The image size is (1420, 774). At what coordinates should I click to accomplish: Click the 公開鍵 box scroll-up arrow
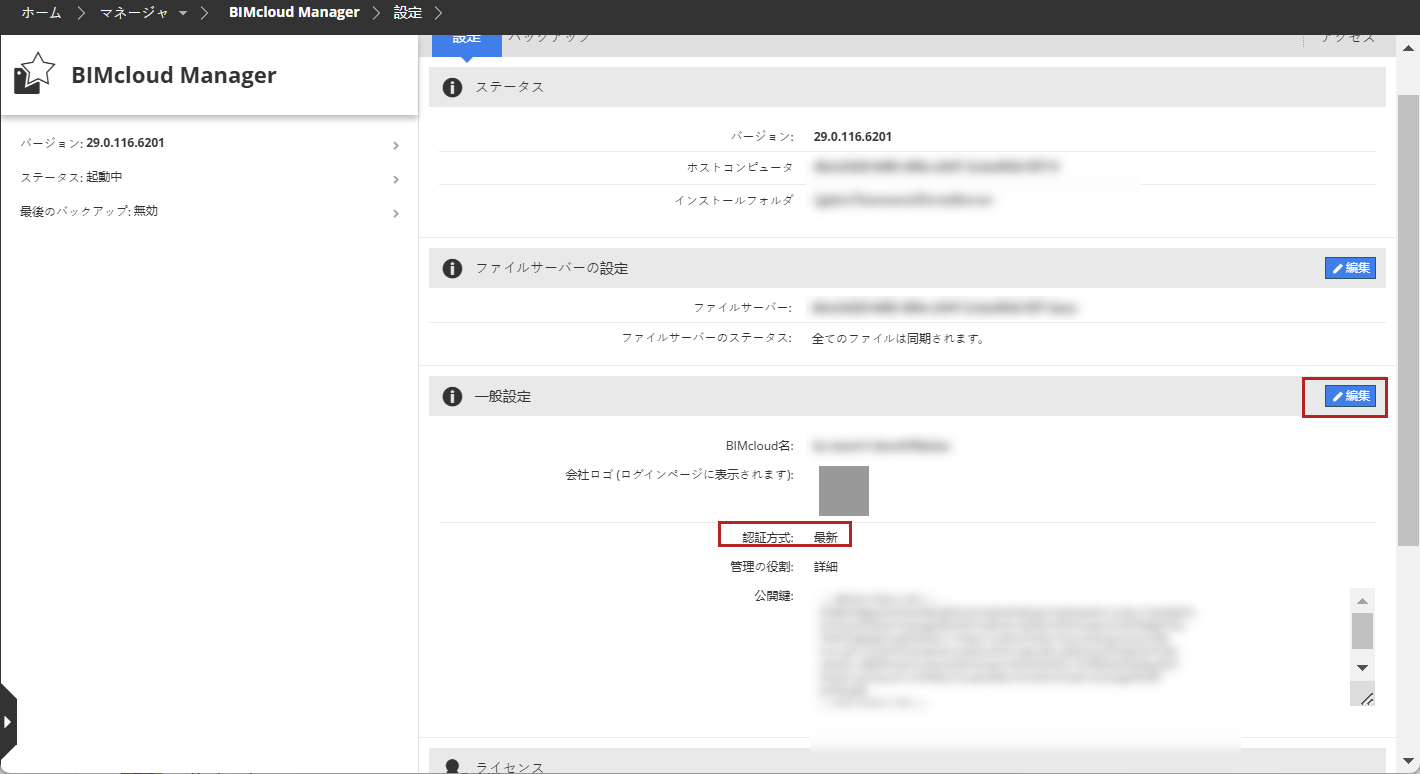pyautogui.click(x=1362, y=601)
